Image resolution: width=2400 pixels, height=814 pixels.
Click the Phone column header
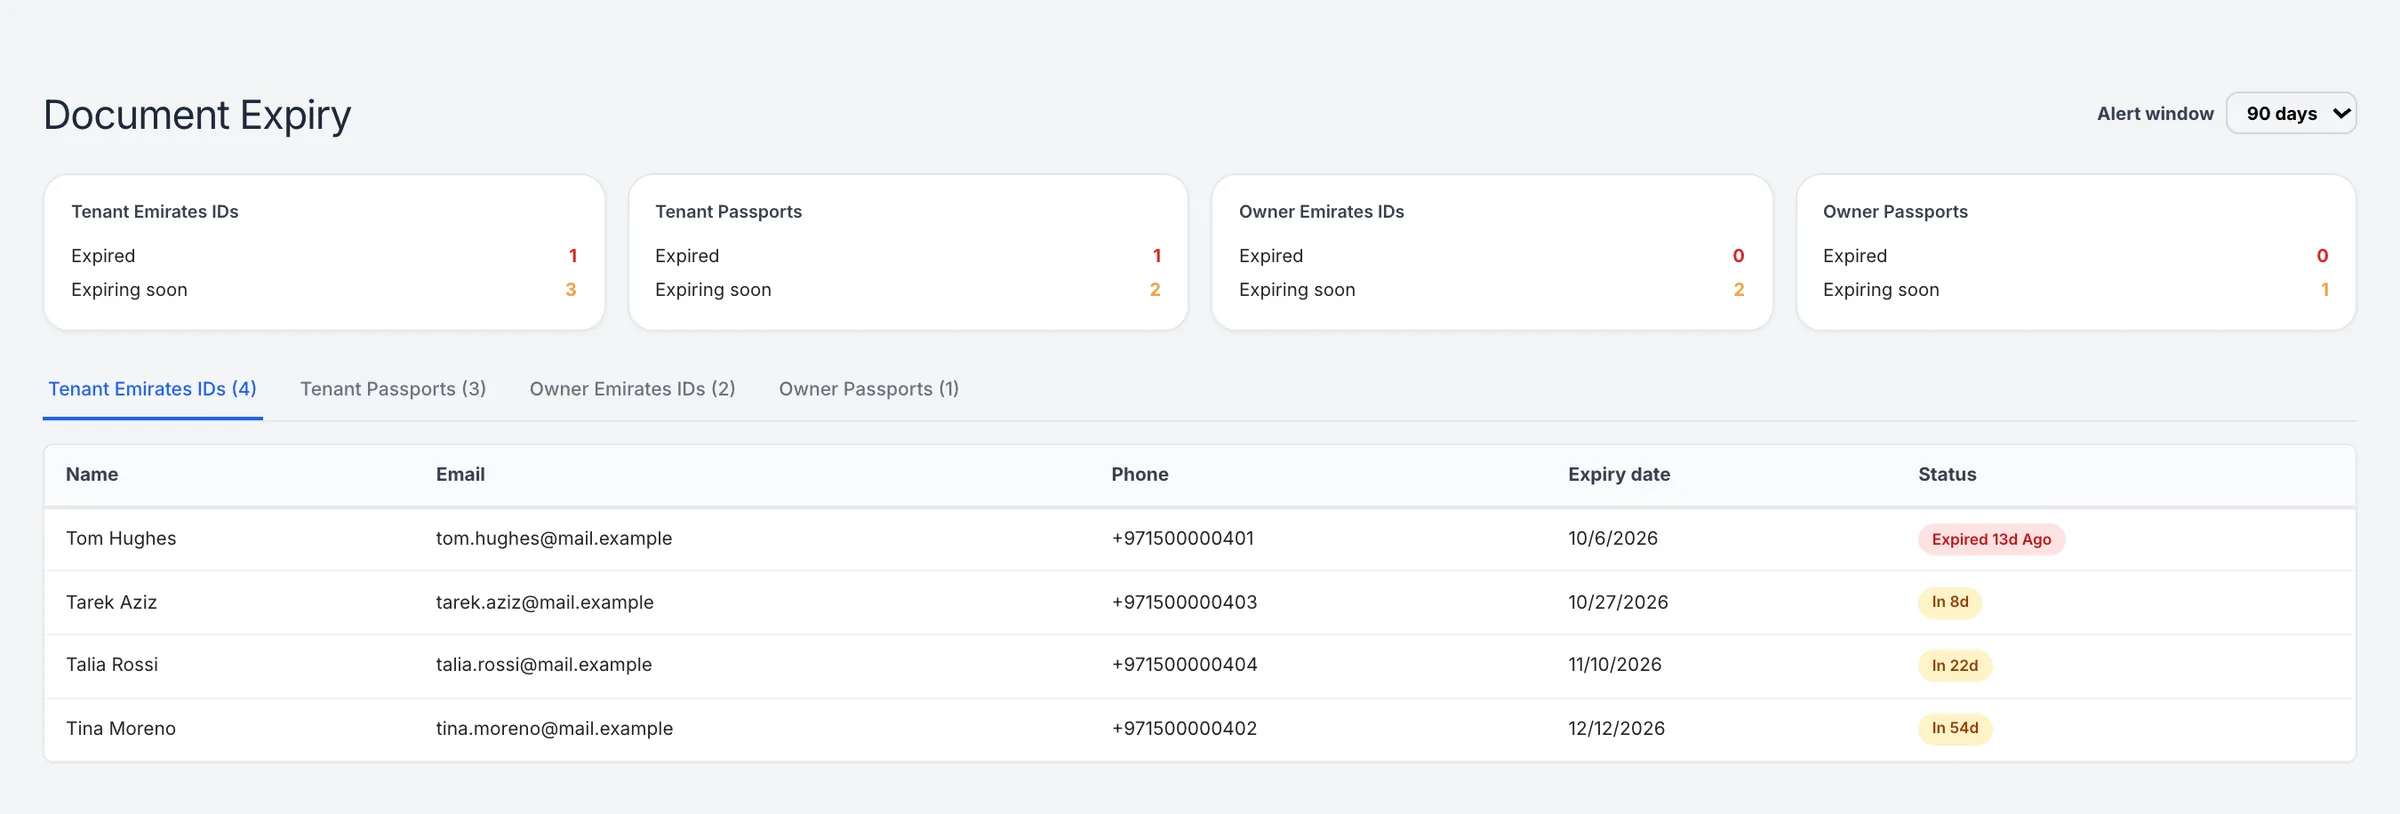coord(1140,475)
